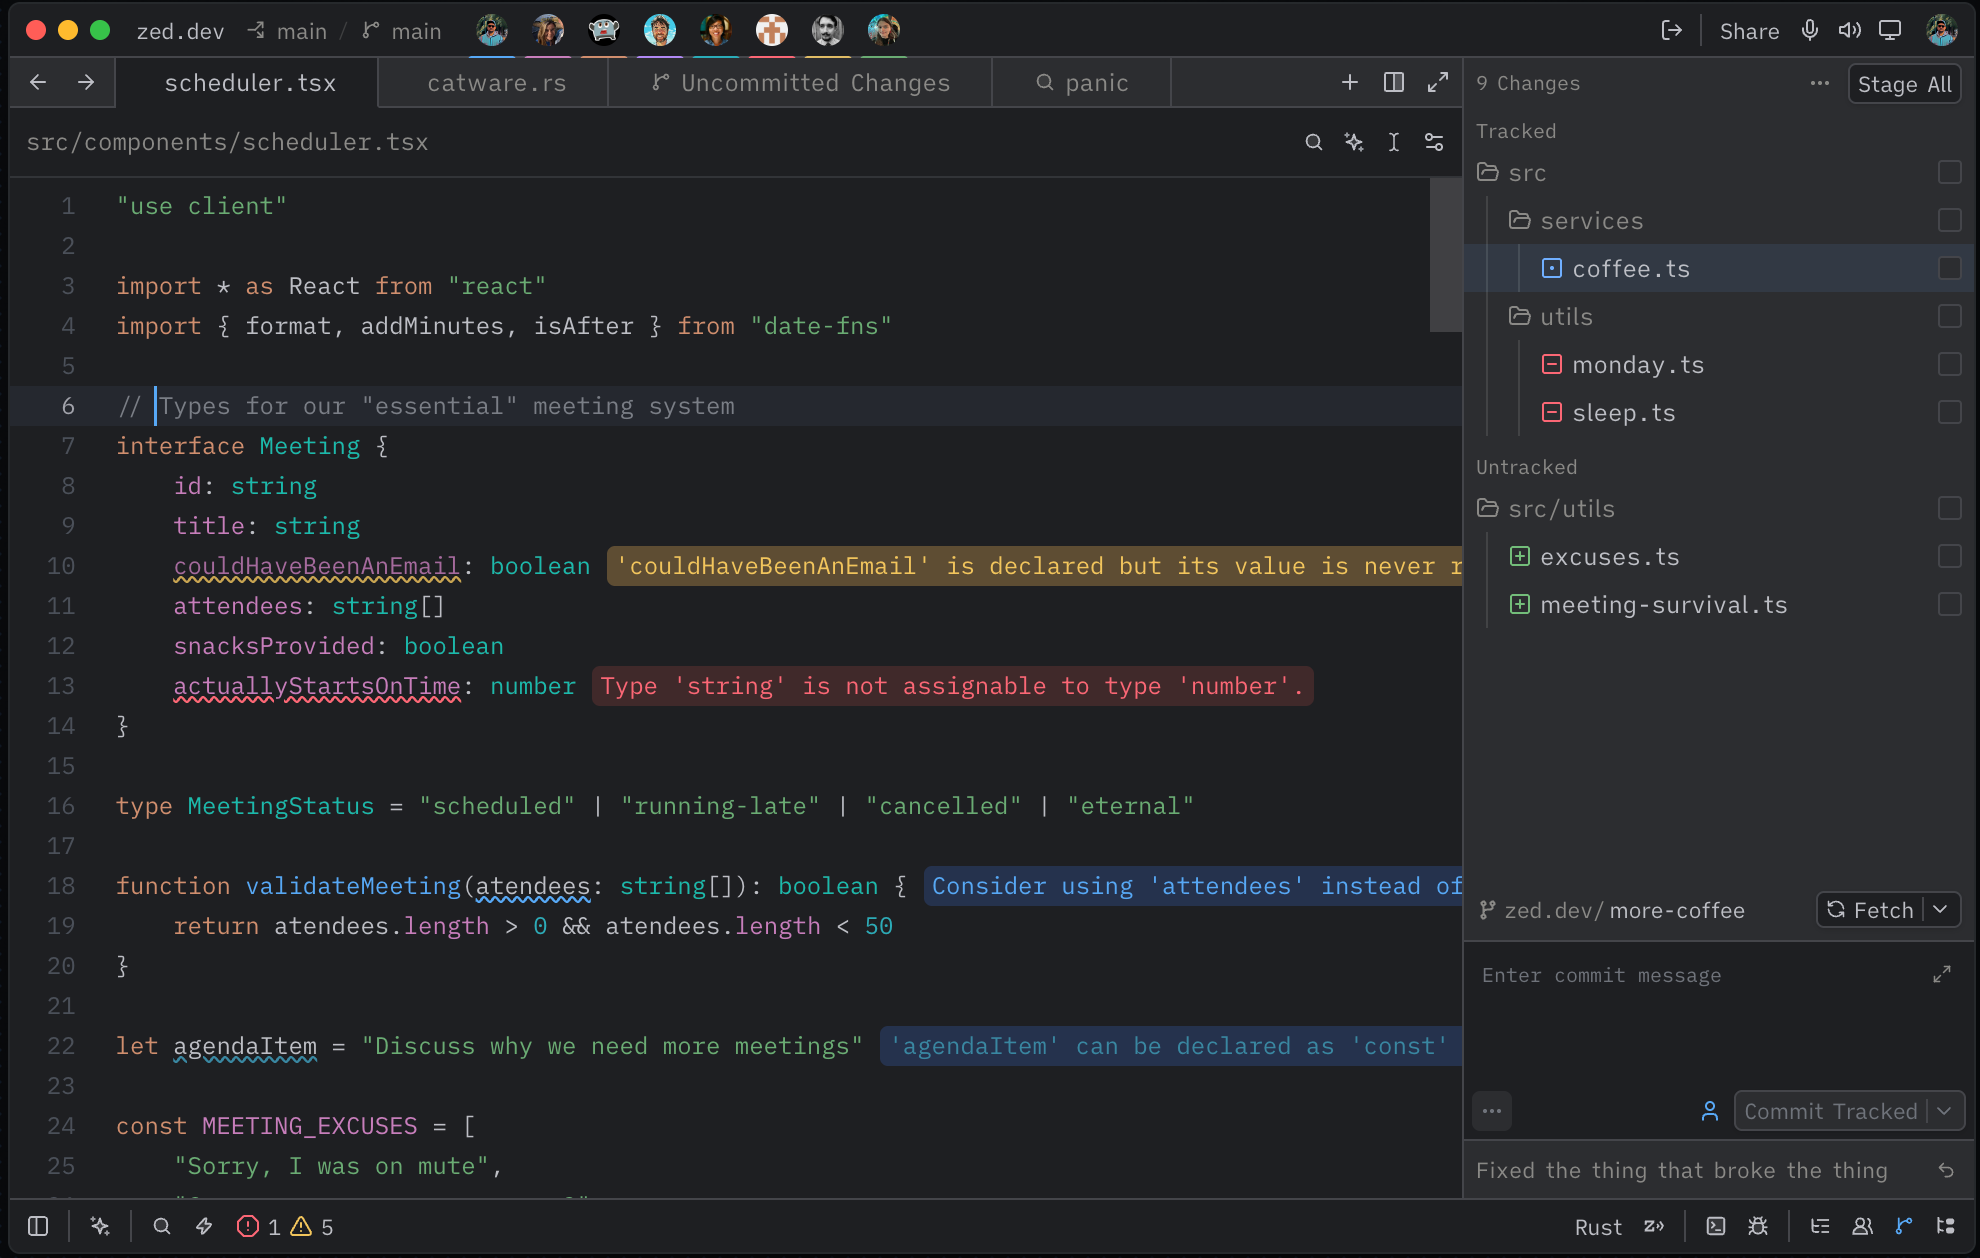Collapse the src/utils untracked folder
The image size is (1980, 1258).
click(x=1488, y=508)
